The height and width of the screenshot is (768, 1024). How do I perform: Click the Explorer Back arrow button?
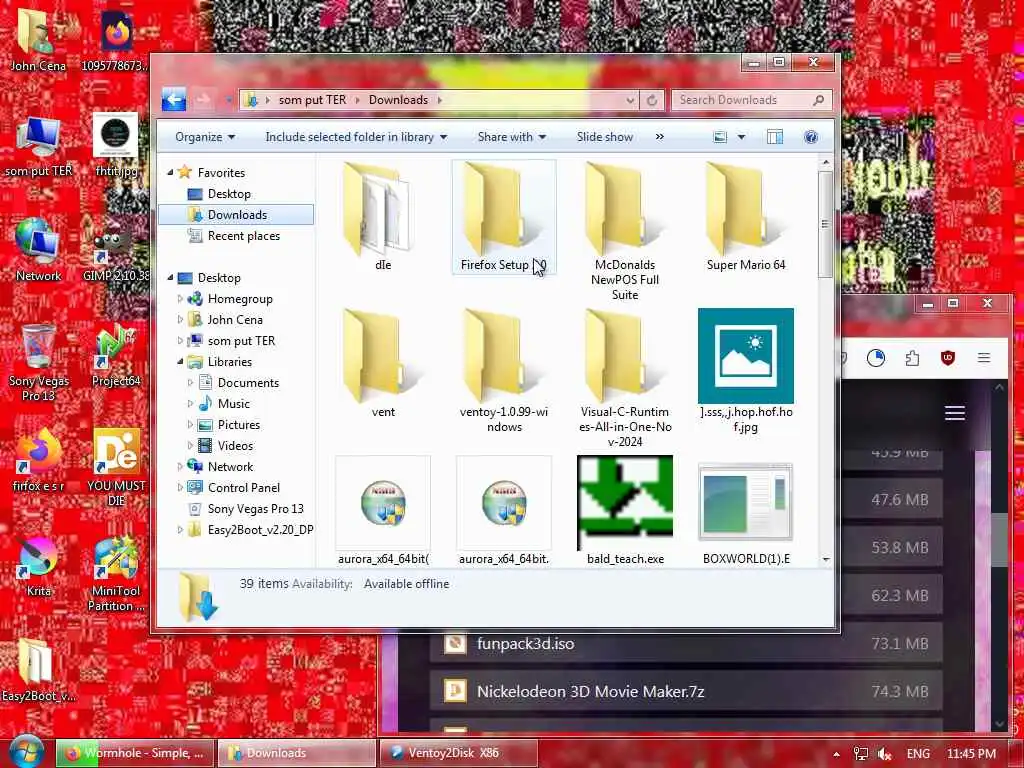click(x=174, y=99)
